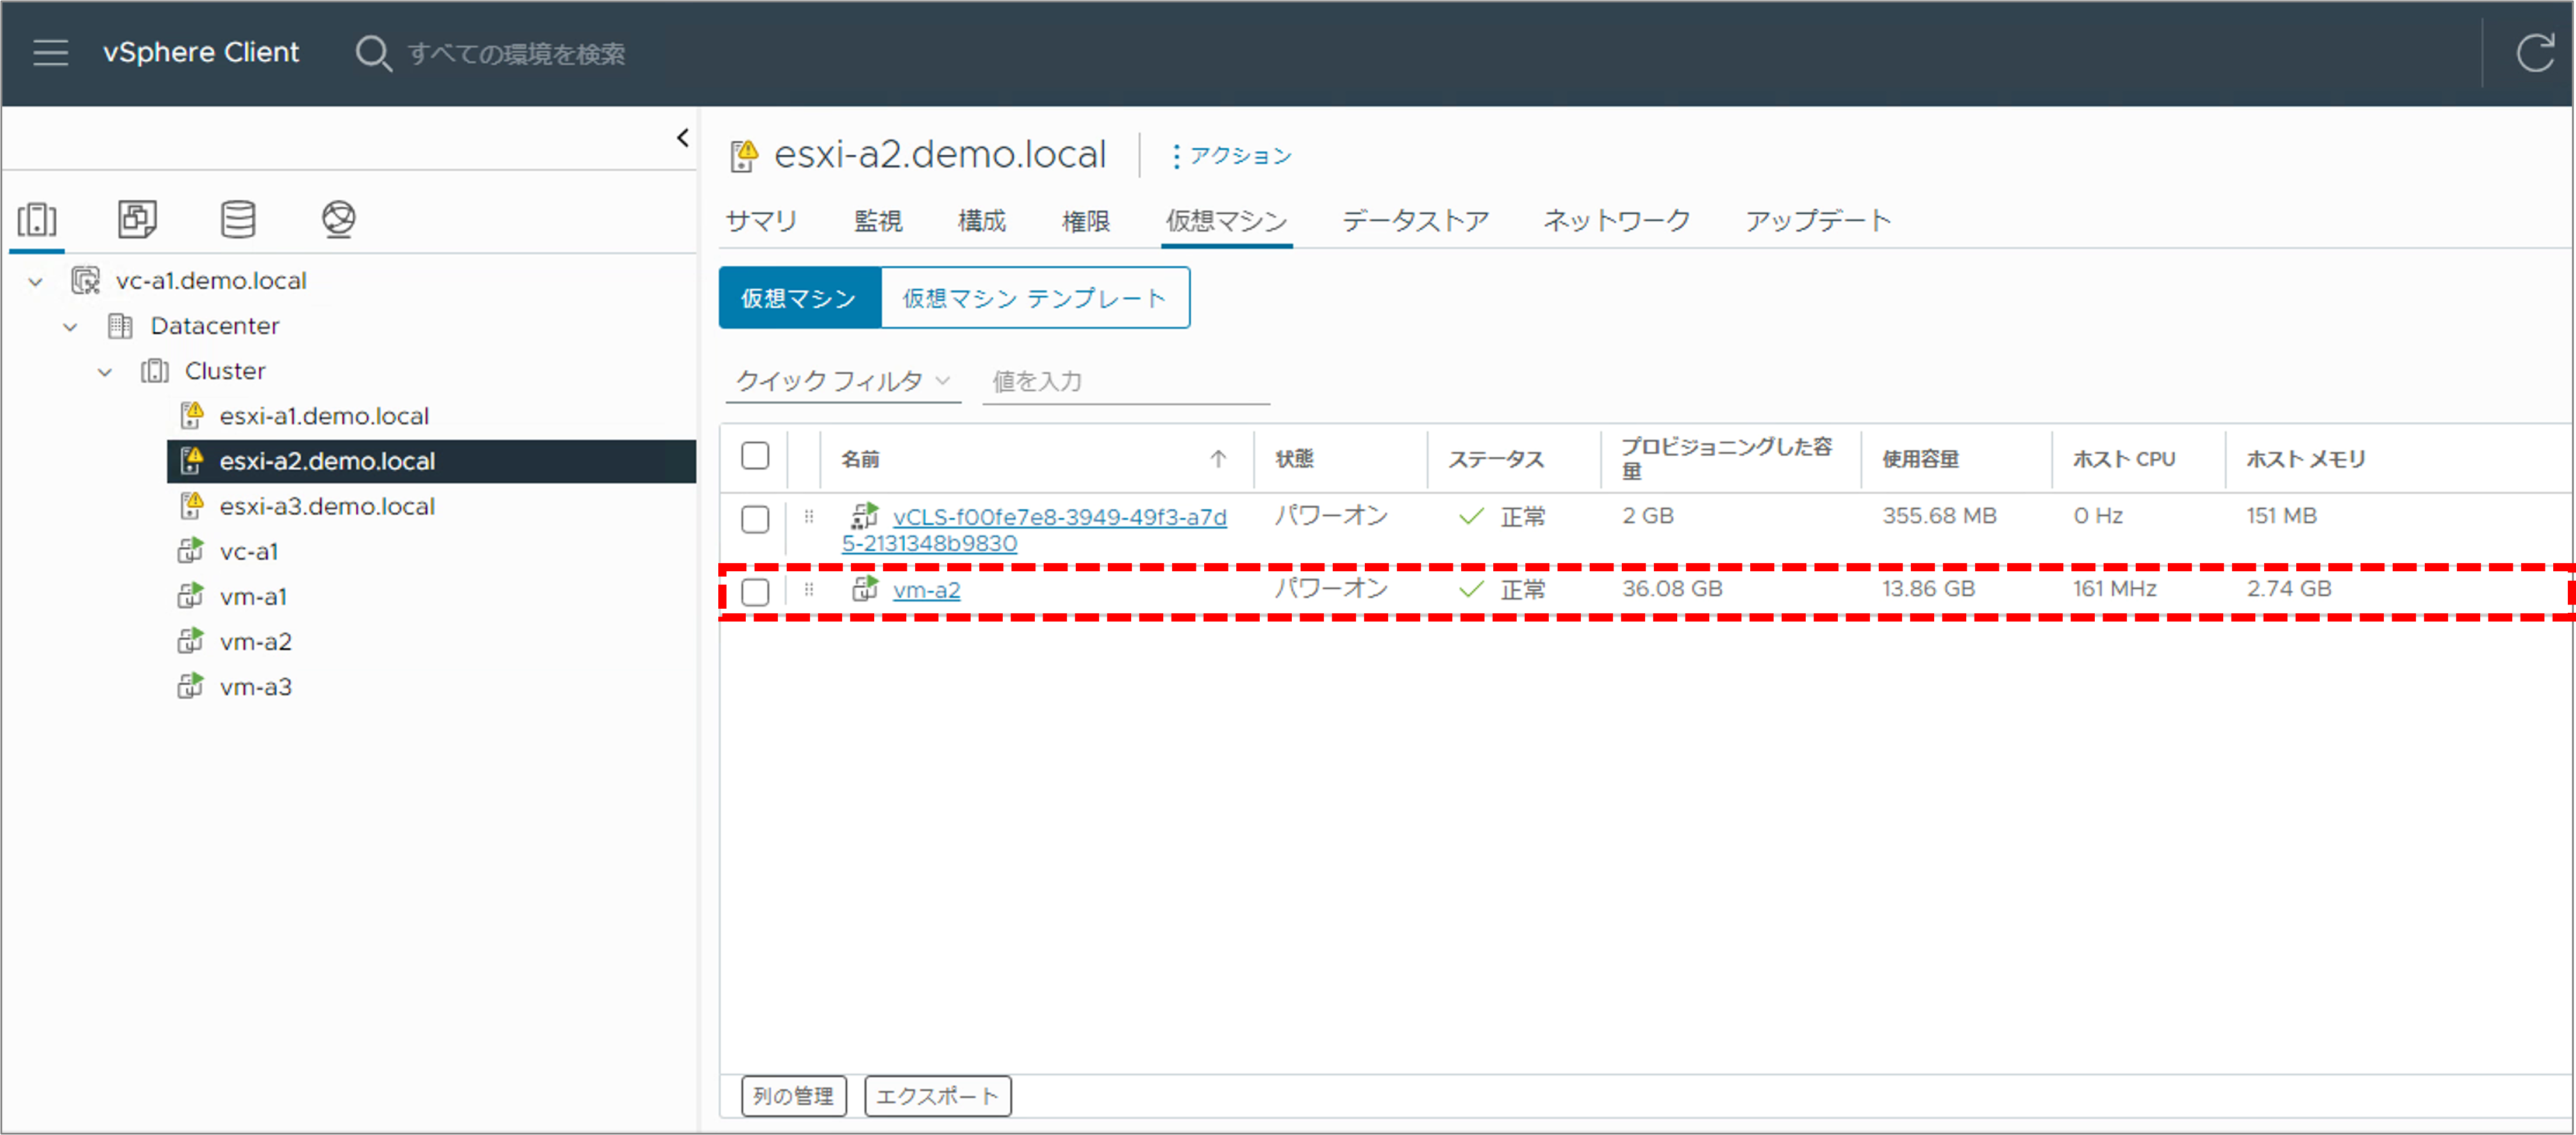Image resolution: width=2576 pixels, height=1135 pixels.
Task: Select the 仮想マシン sub-tab button
Action: pyautogui.click(x=799, y=298)
